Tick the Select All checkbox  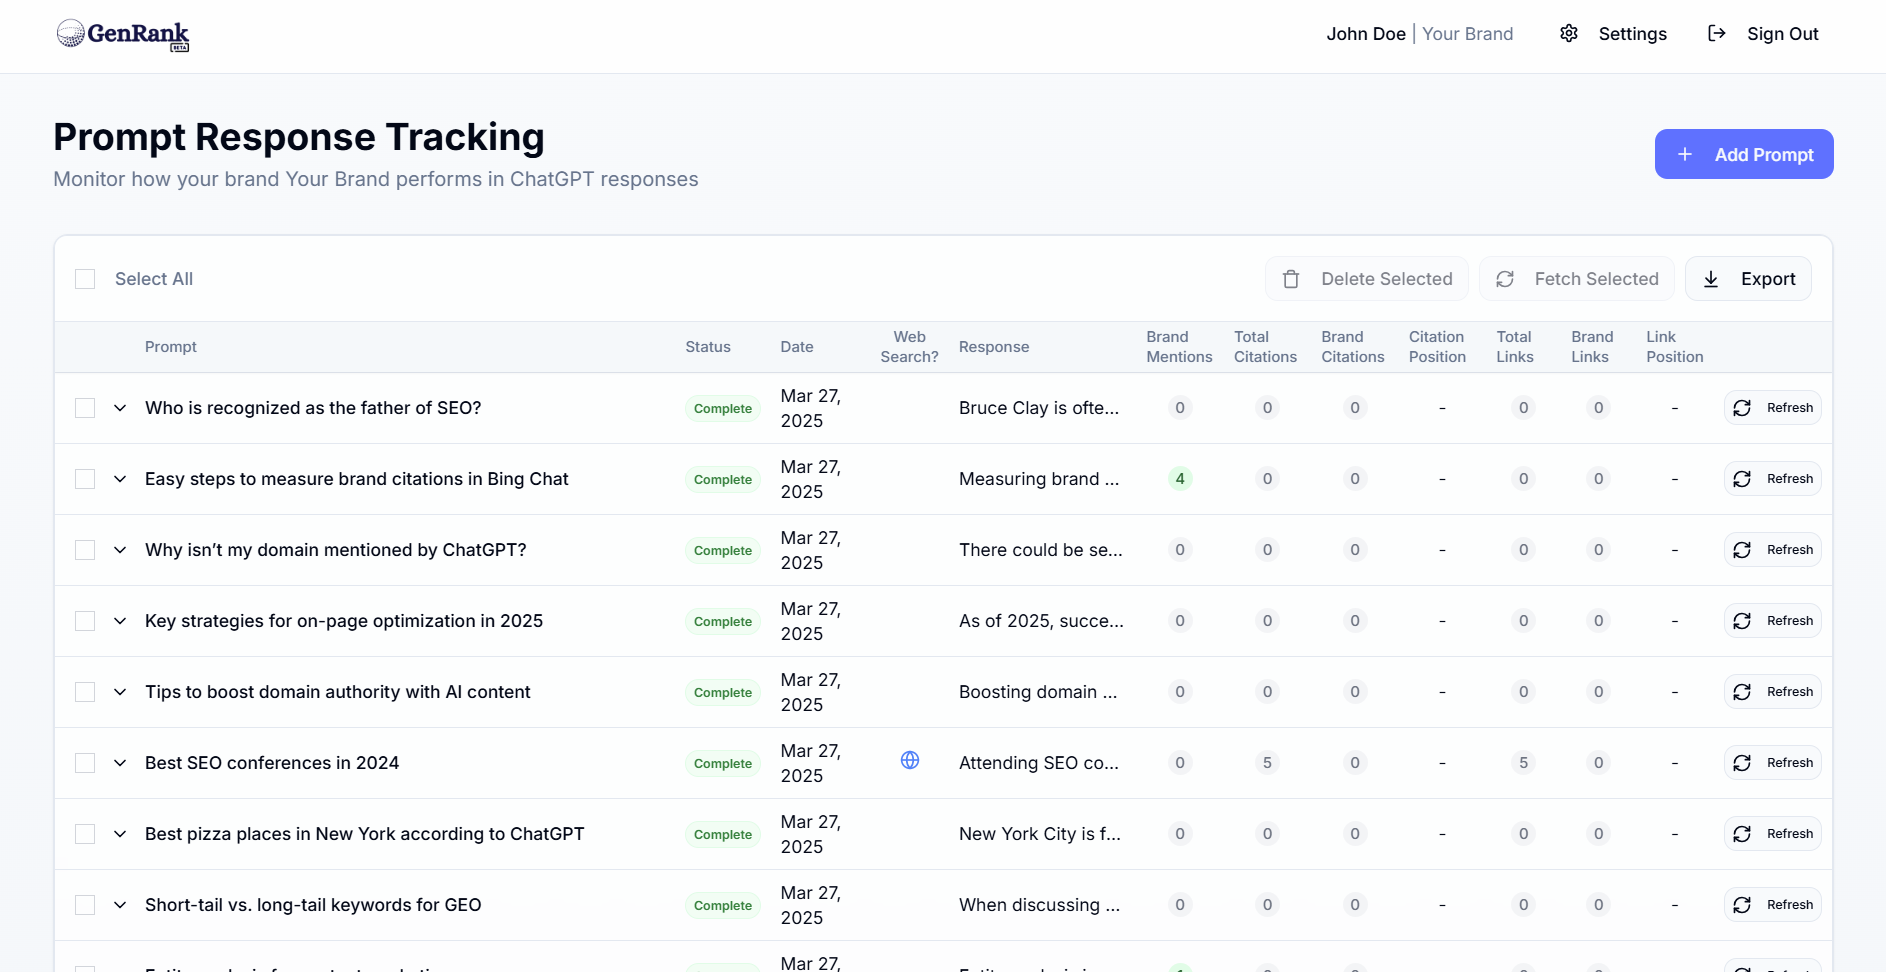[85, 279]
